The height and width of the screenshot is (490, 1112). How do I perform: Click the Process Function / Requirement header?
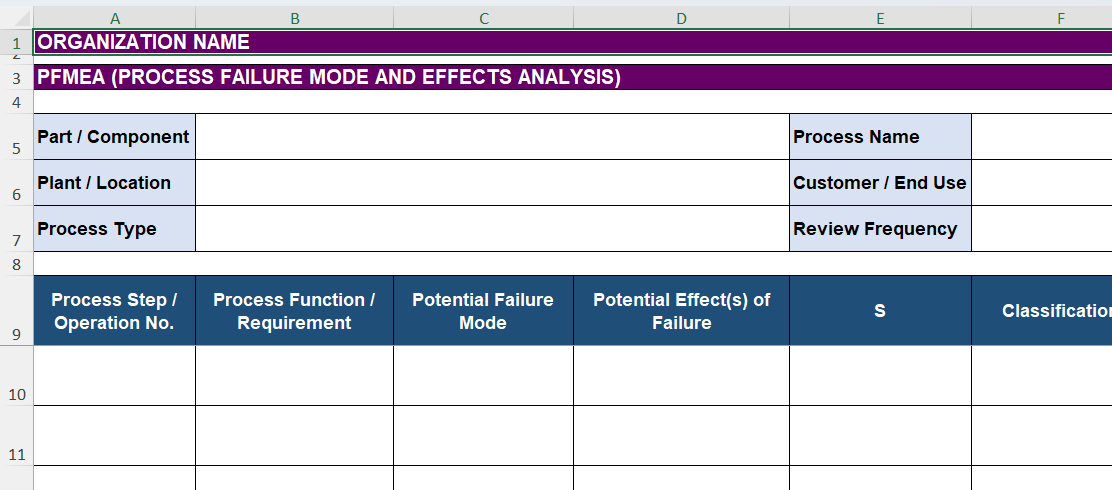coord(294,311)
